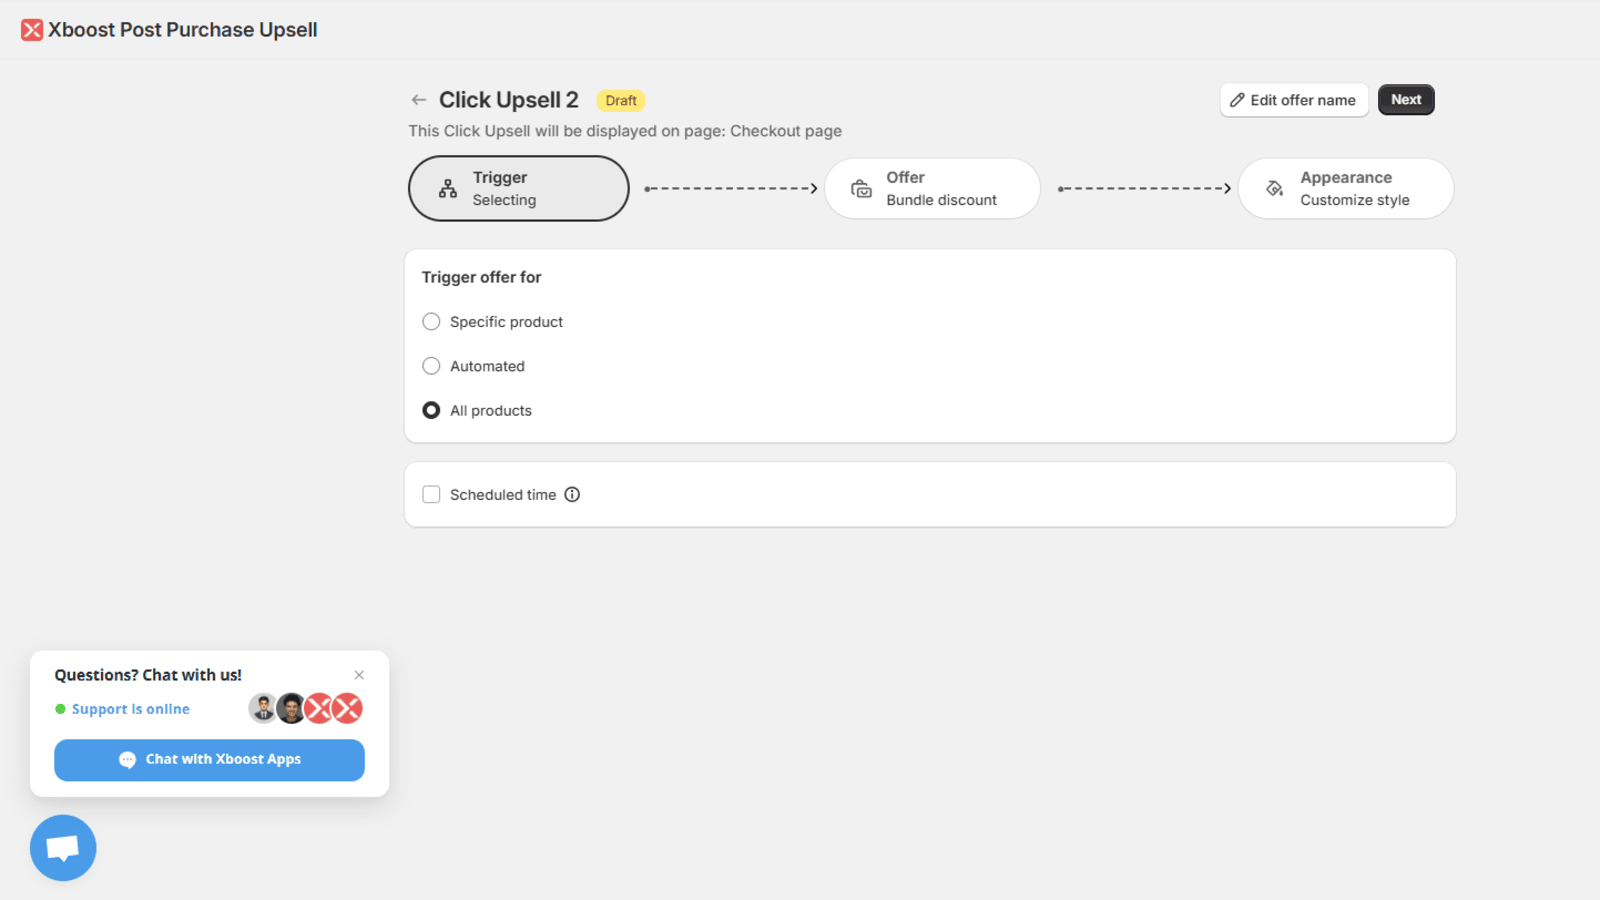
Task: Click the Appearance paint bucket icon
Action: coord(1274,188)
